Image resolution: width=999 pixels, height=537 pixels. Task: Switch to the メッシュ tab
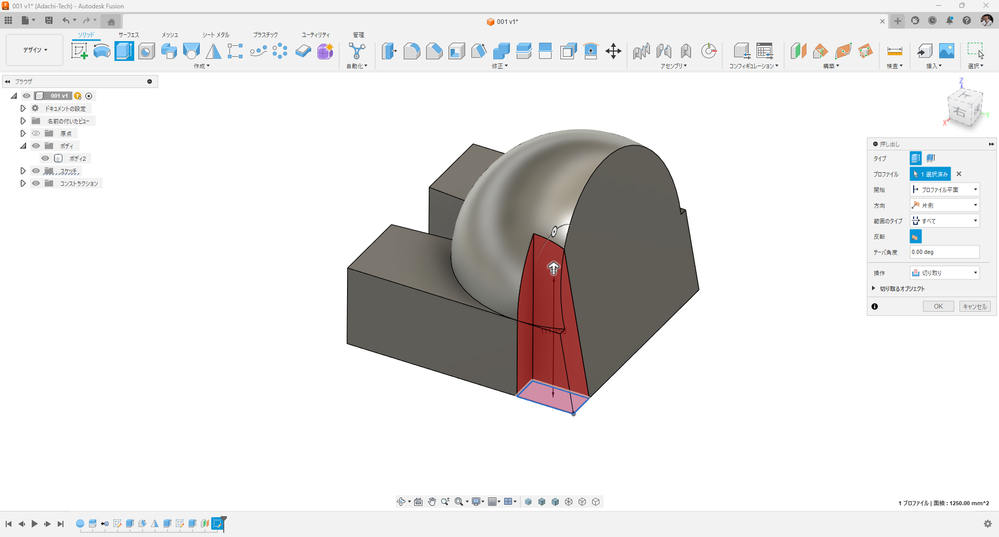click(169, 35)
